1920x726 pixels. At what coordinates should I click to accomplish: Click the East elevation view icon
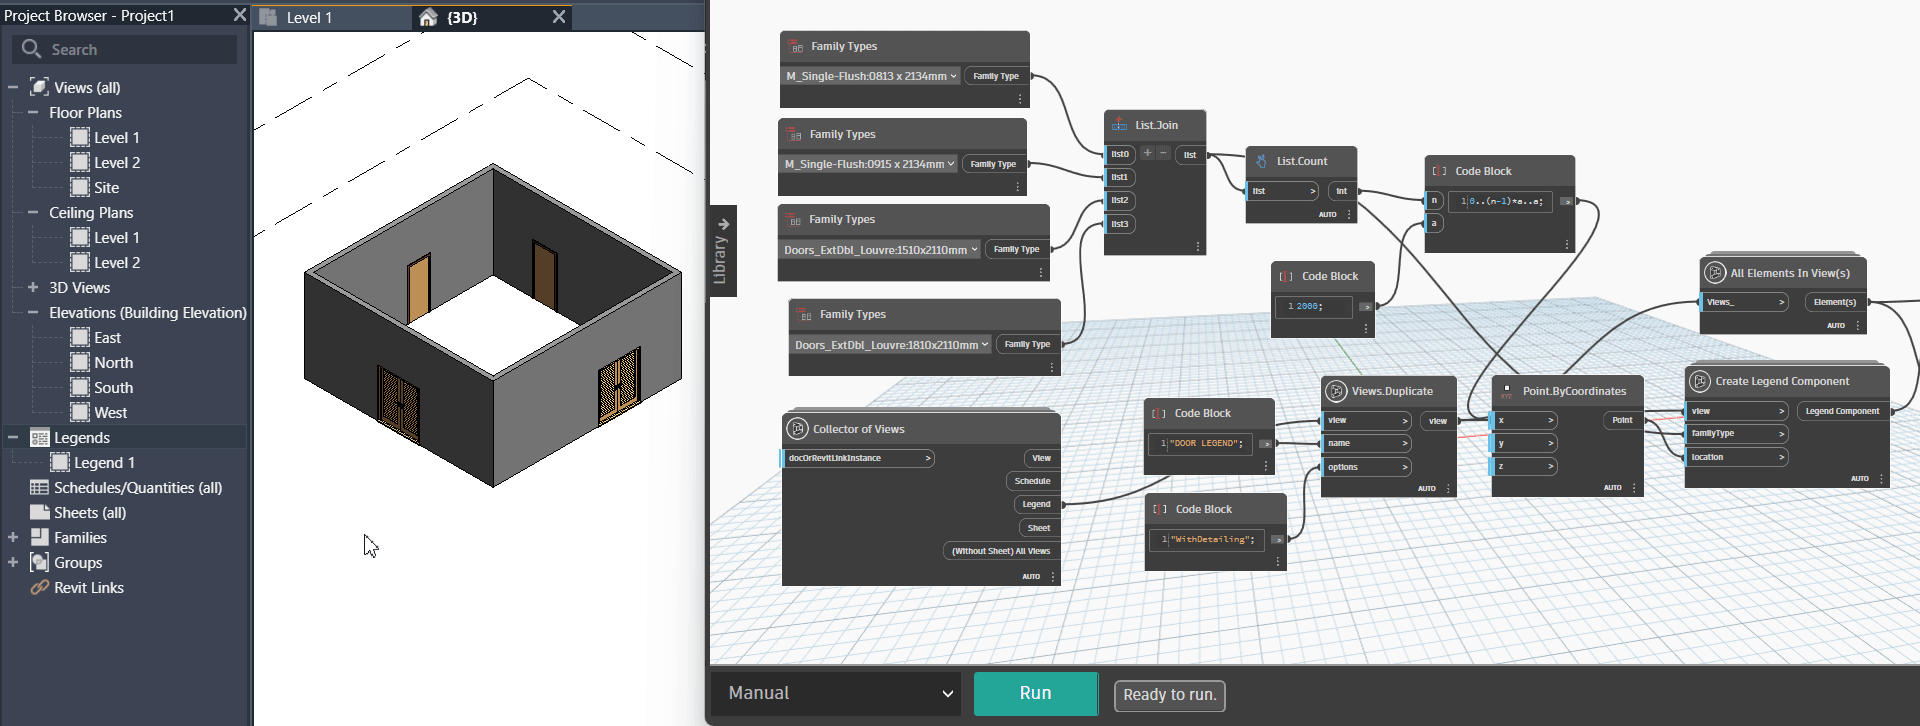pyautogui.click(x=80, y=337)
